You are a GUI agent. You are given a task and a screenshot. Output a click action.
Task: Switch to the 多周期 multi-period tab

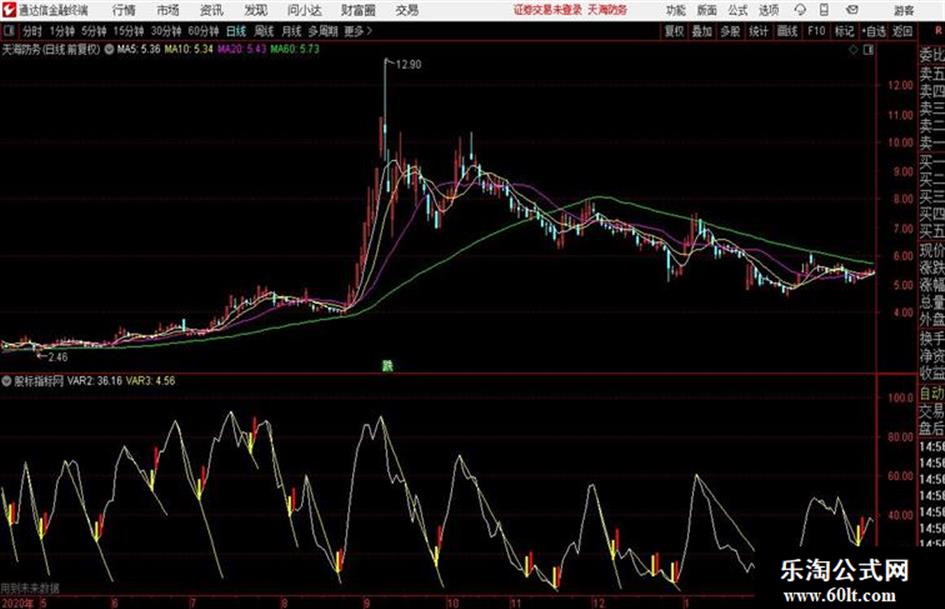(x=323, y=31)
